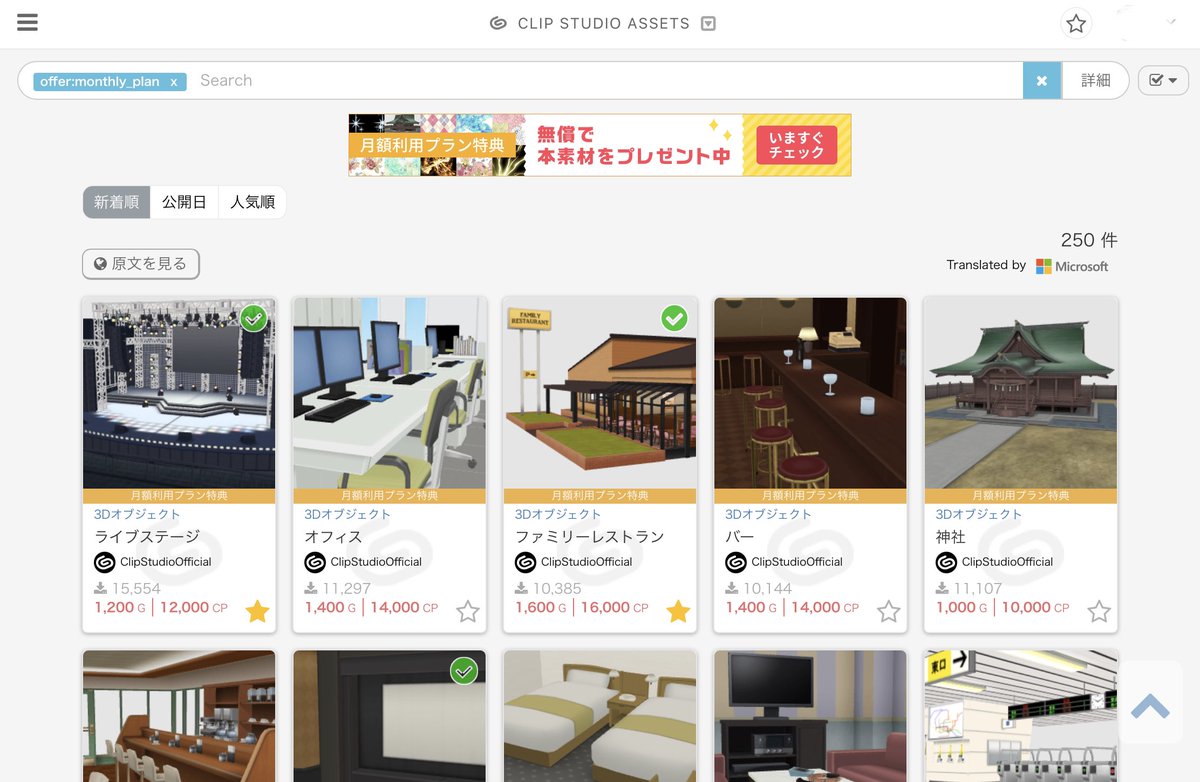The height and width of the screenshot is (782, 1200).
Task: Open favorites via header star icon
Action: 1076,24
